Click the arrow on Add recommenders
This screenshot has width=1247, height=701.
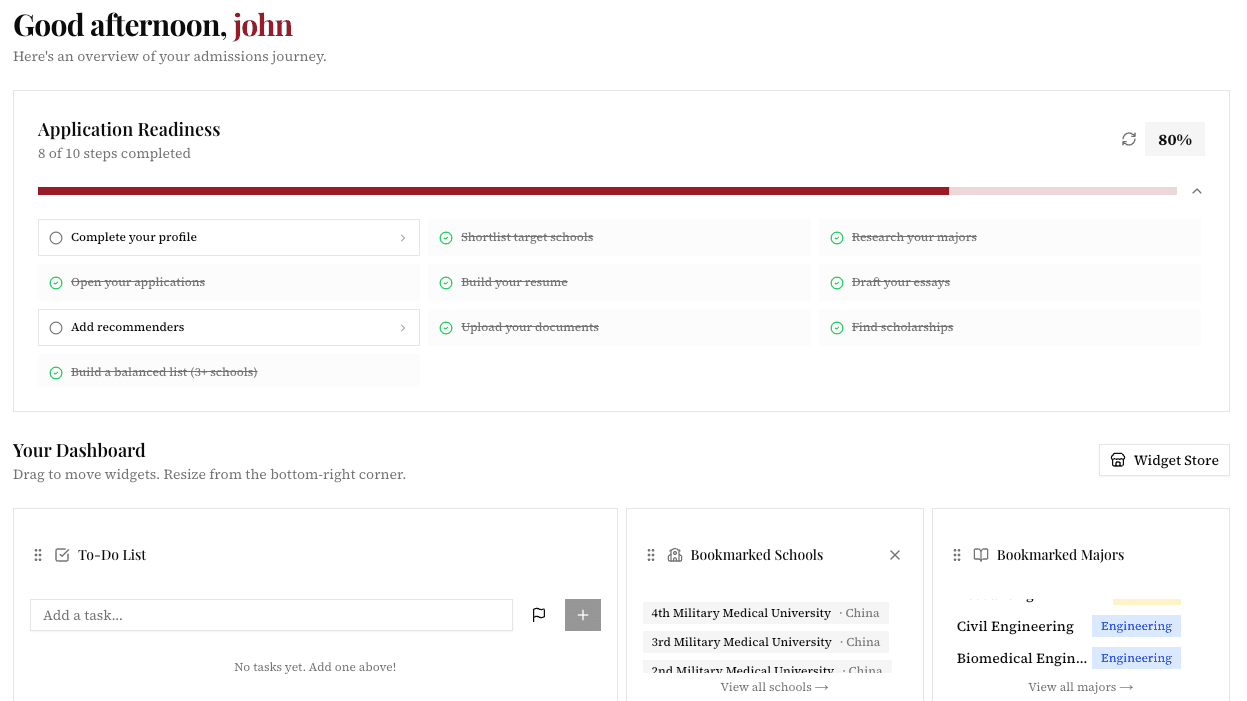403,328
